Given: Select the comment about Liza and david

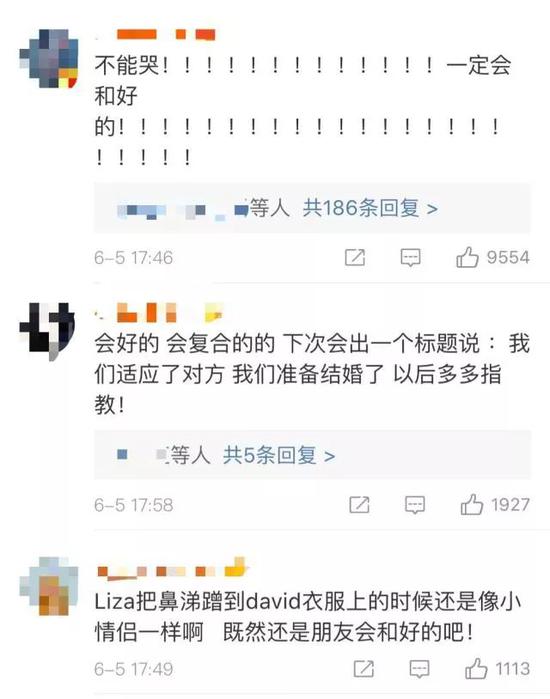Looking at the screenshot, I should tap(308, 617).
